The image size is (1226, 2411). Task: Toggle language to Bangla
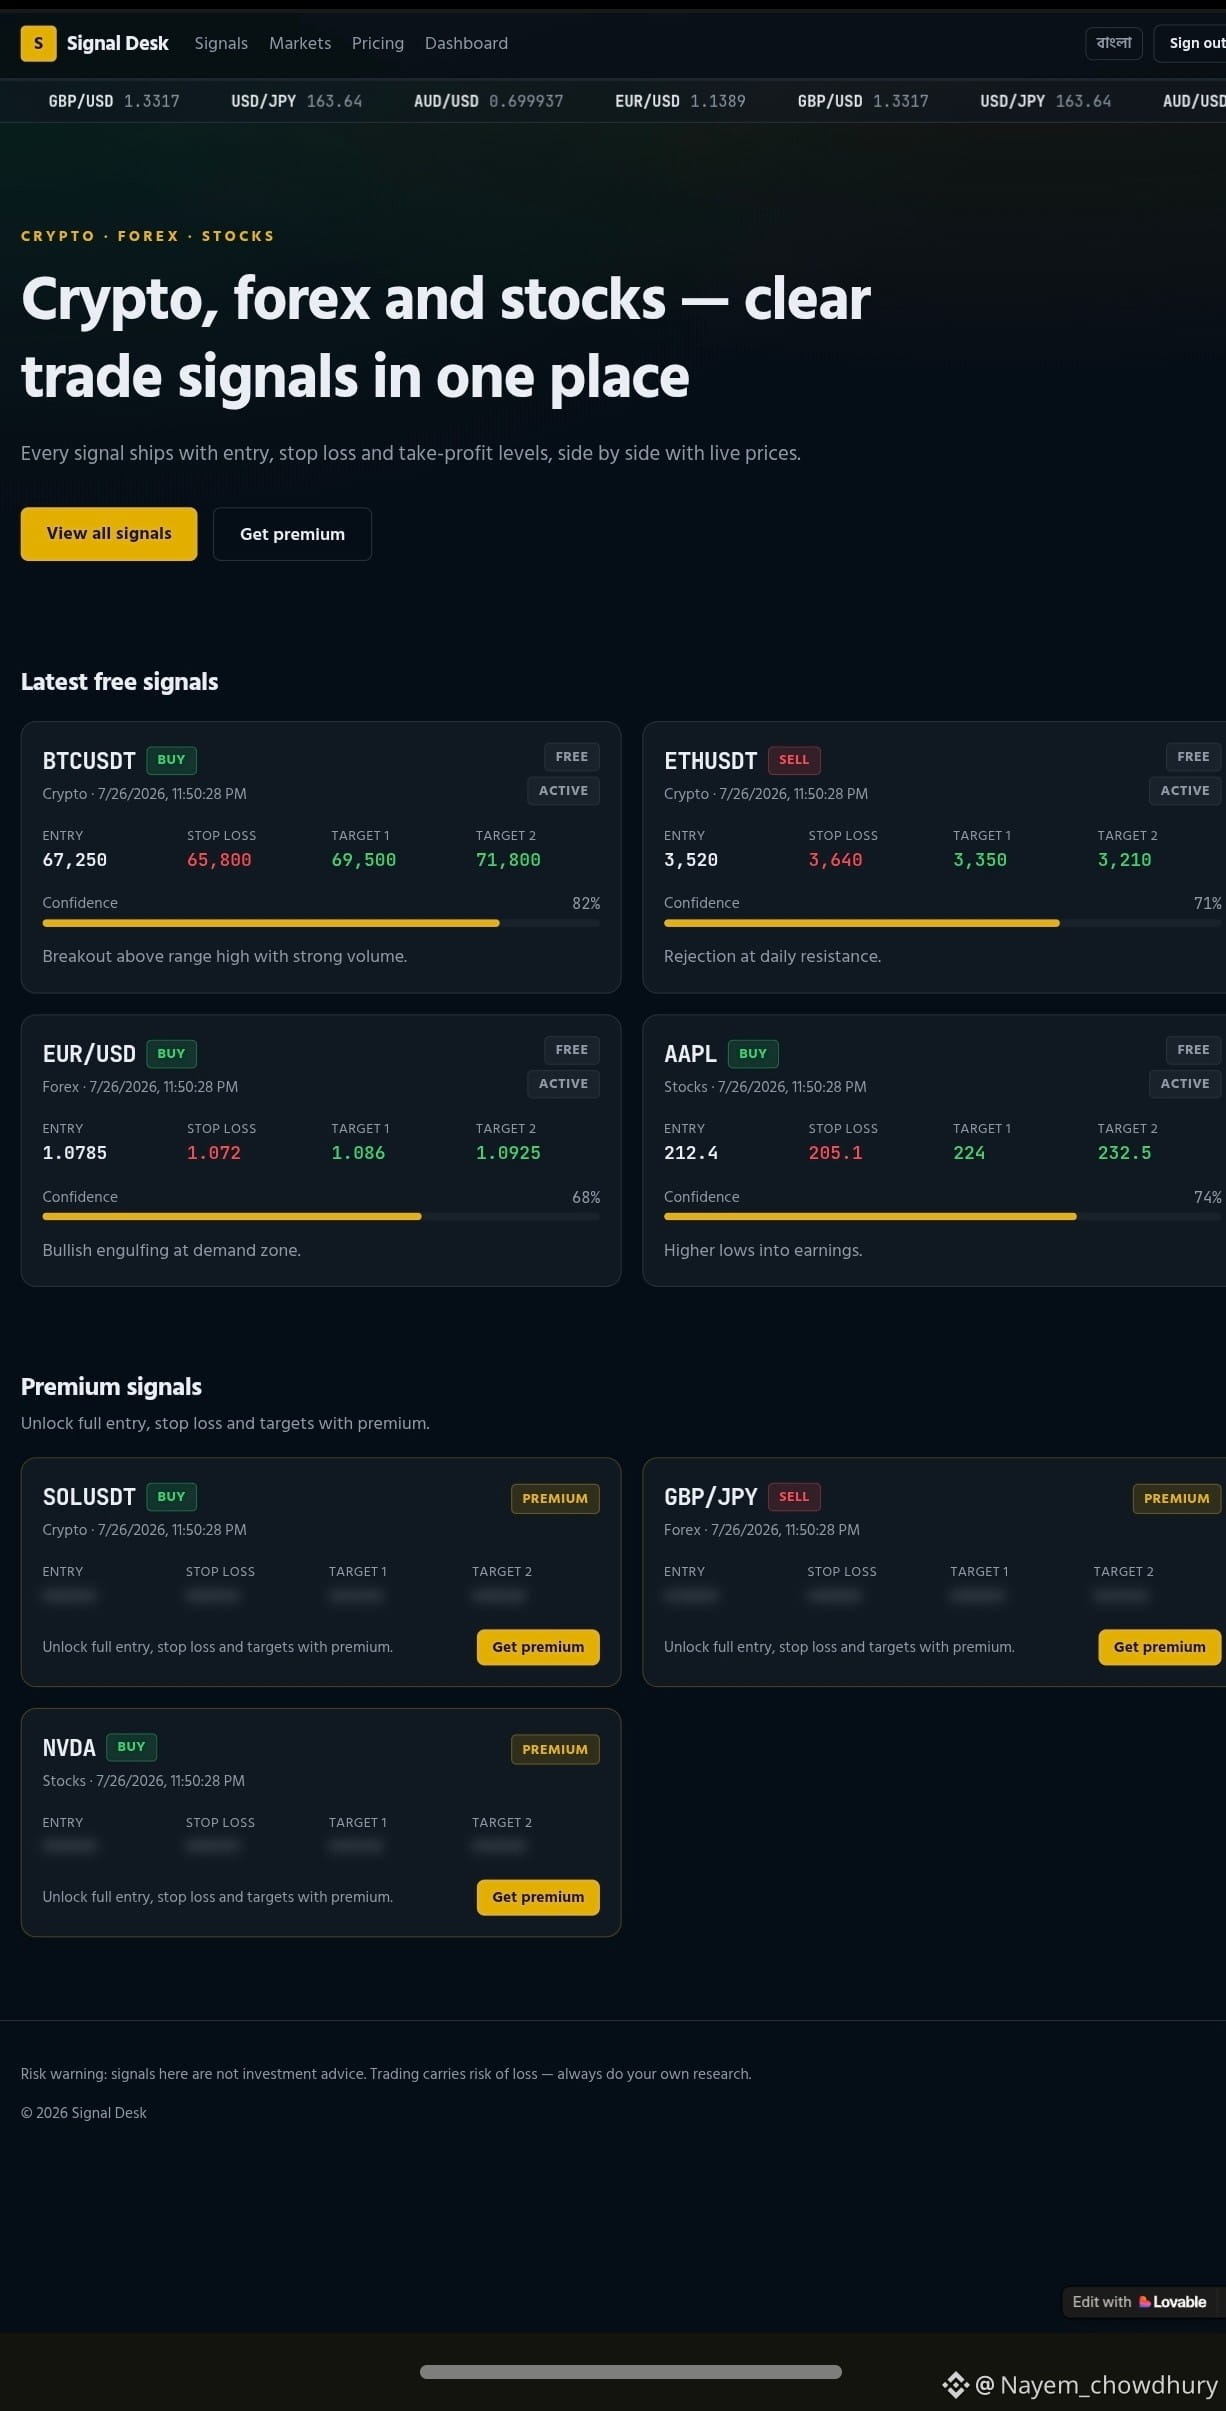click(1113, 43)
